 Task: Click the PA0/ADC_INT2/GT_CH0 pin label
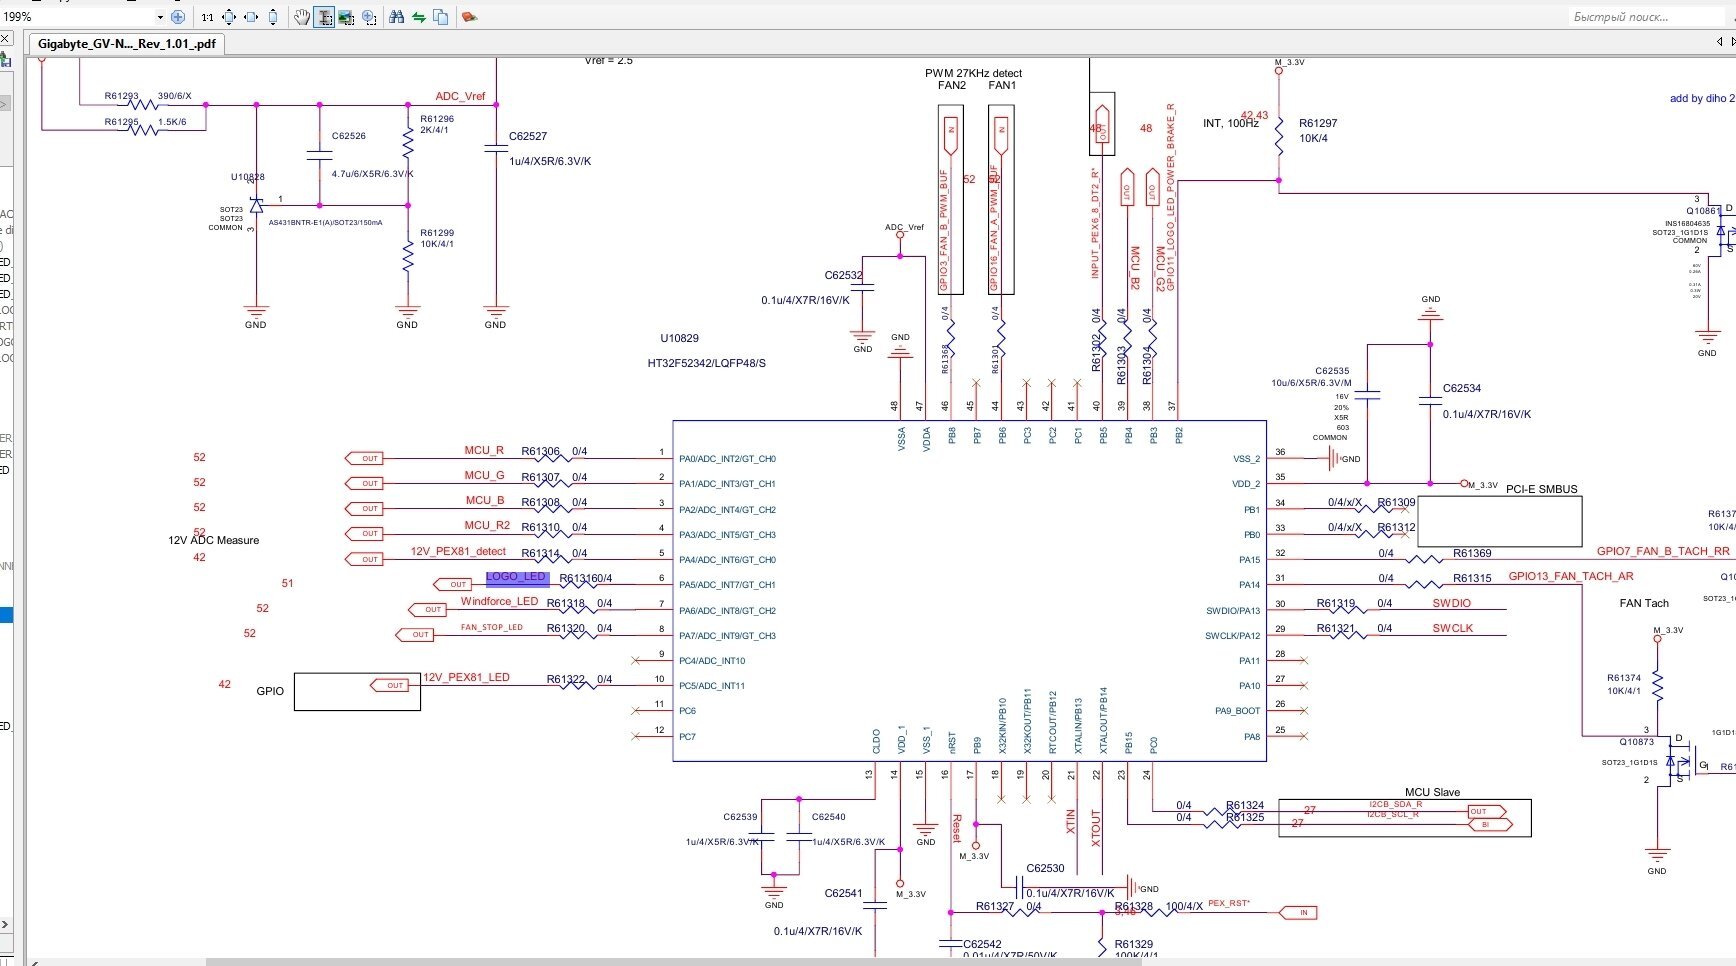click(727, 459)
